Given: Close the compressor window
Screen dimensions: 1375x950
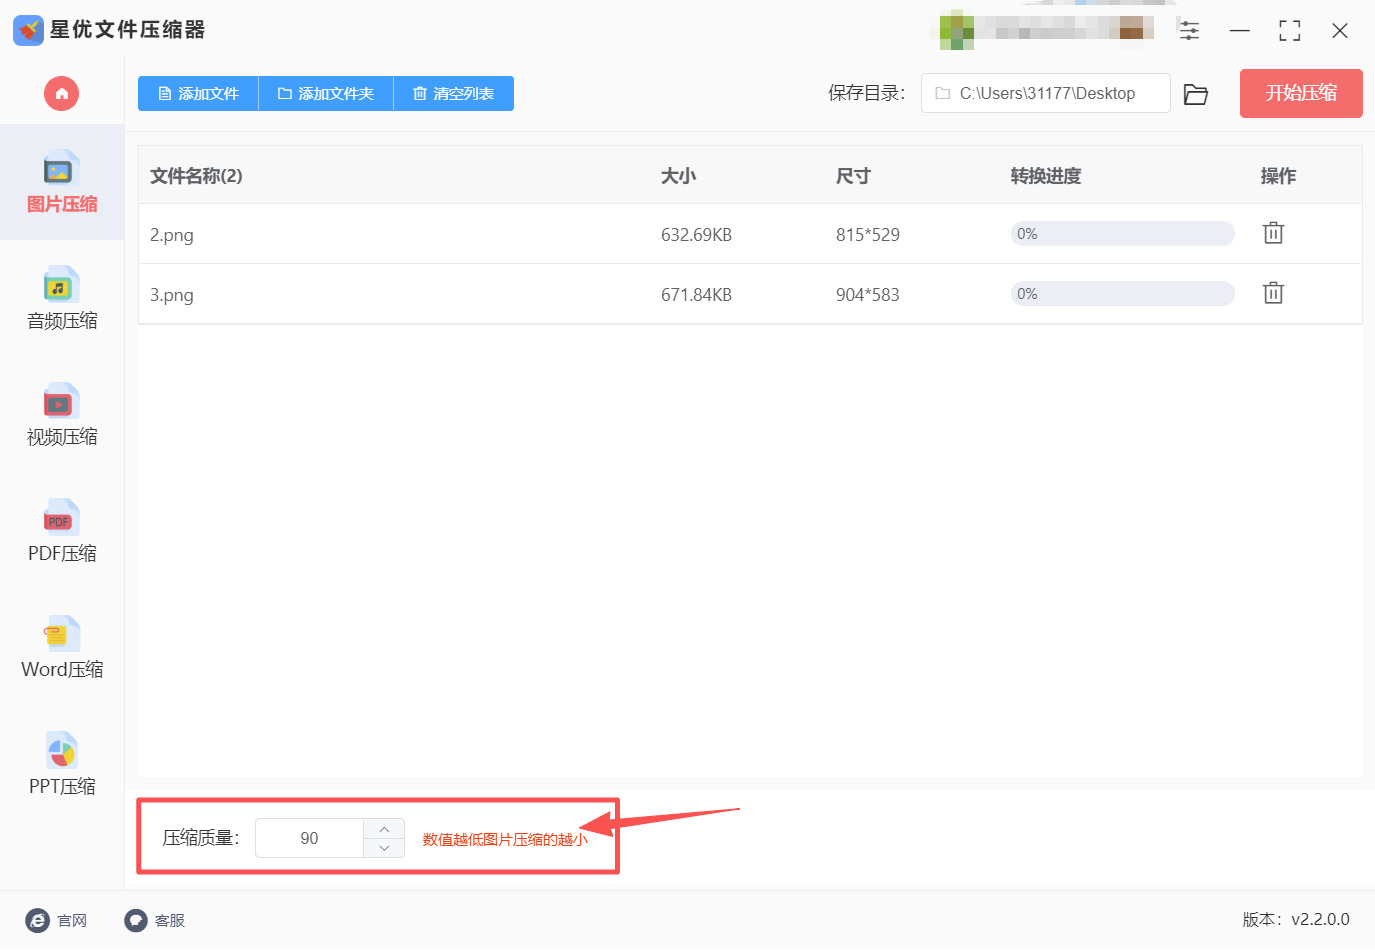Looking at the screenshot, I should pyautogui.click(x=1340, y=30).
